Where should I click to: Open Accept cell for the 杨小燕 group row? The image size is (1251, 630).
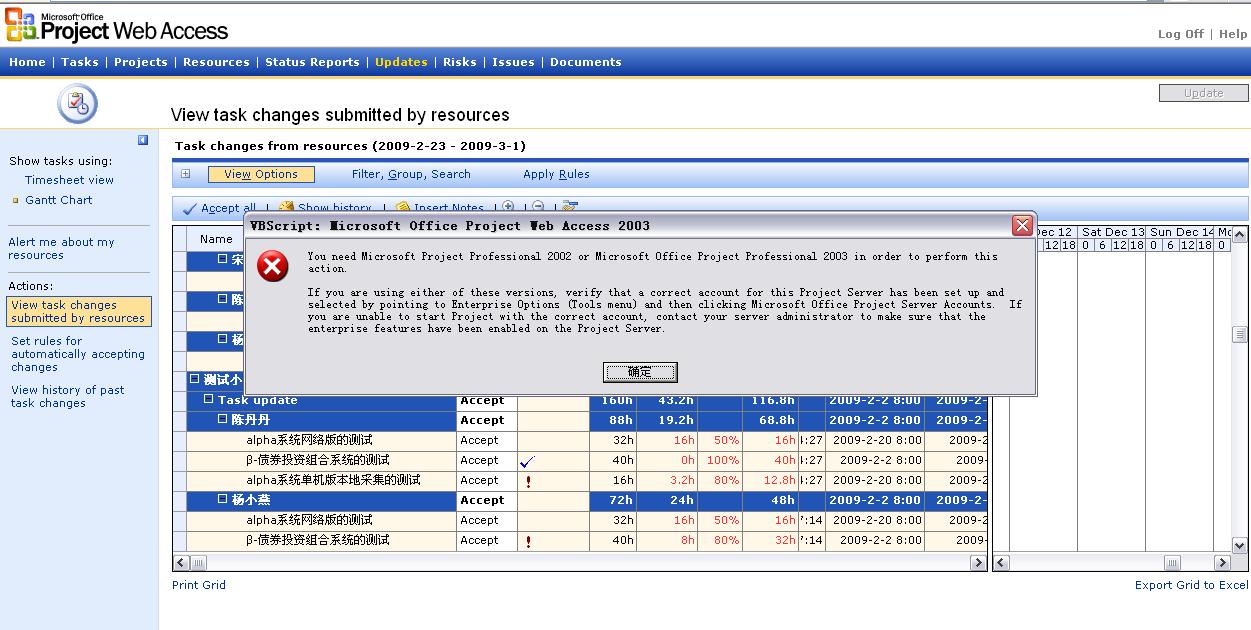point(487,500)
